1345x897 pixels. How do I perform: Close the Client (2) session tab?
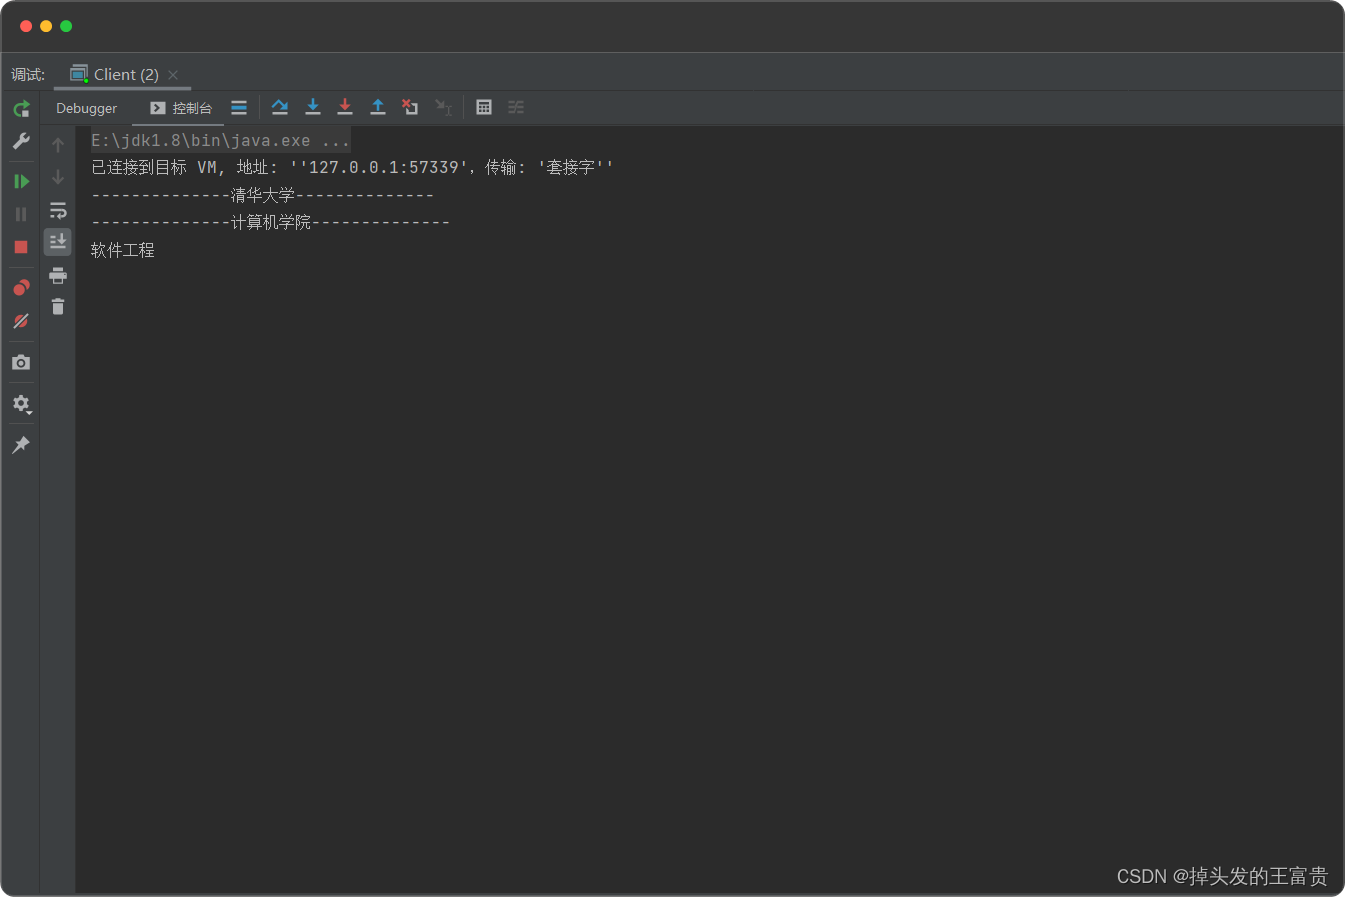[173, 75]
